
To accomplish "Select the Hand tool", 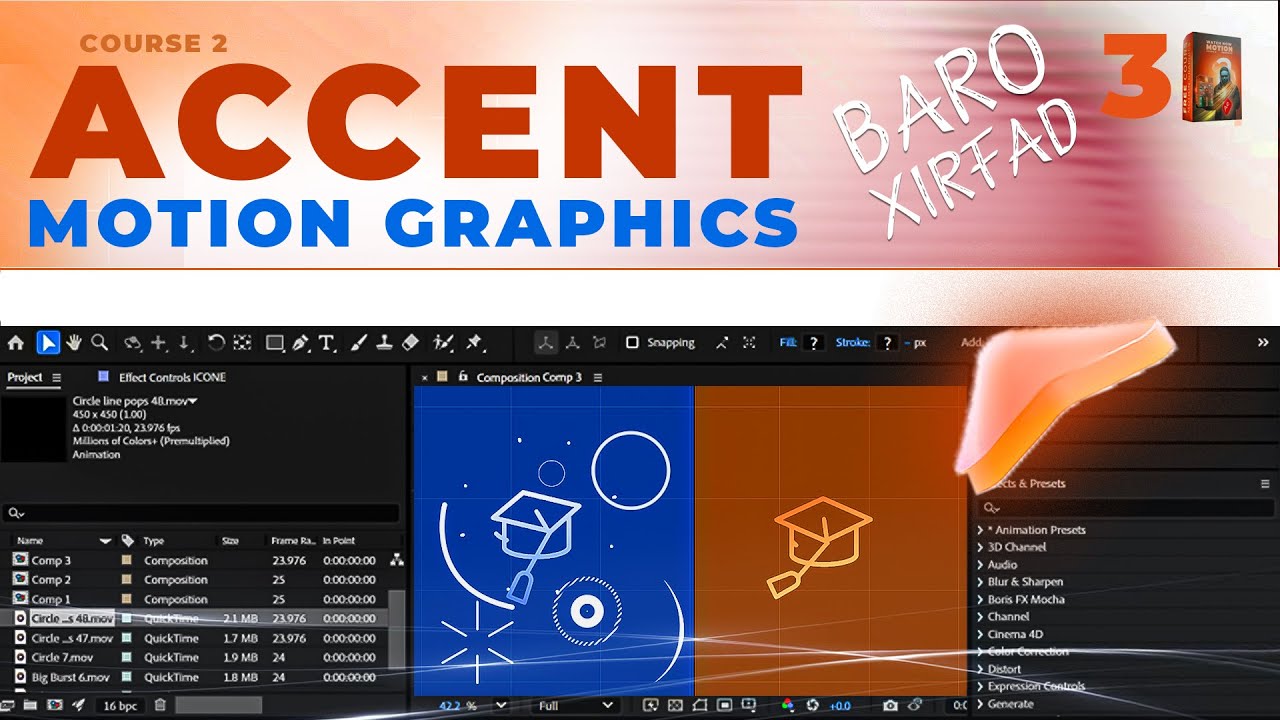I will click(74, 343).
